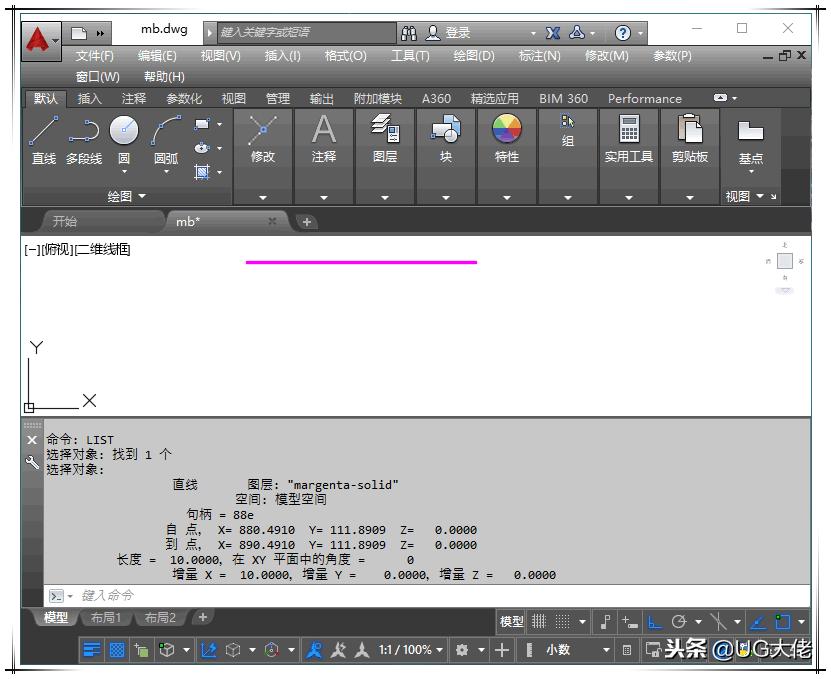831x679 pixels.
Task: Toggle snap mode in the status bar
Action: [x=562, y=621]
